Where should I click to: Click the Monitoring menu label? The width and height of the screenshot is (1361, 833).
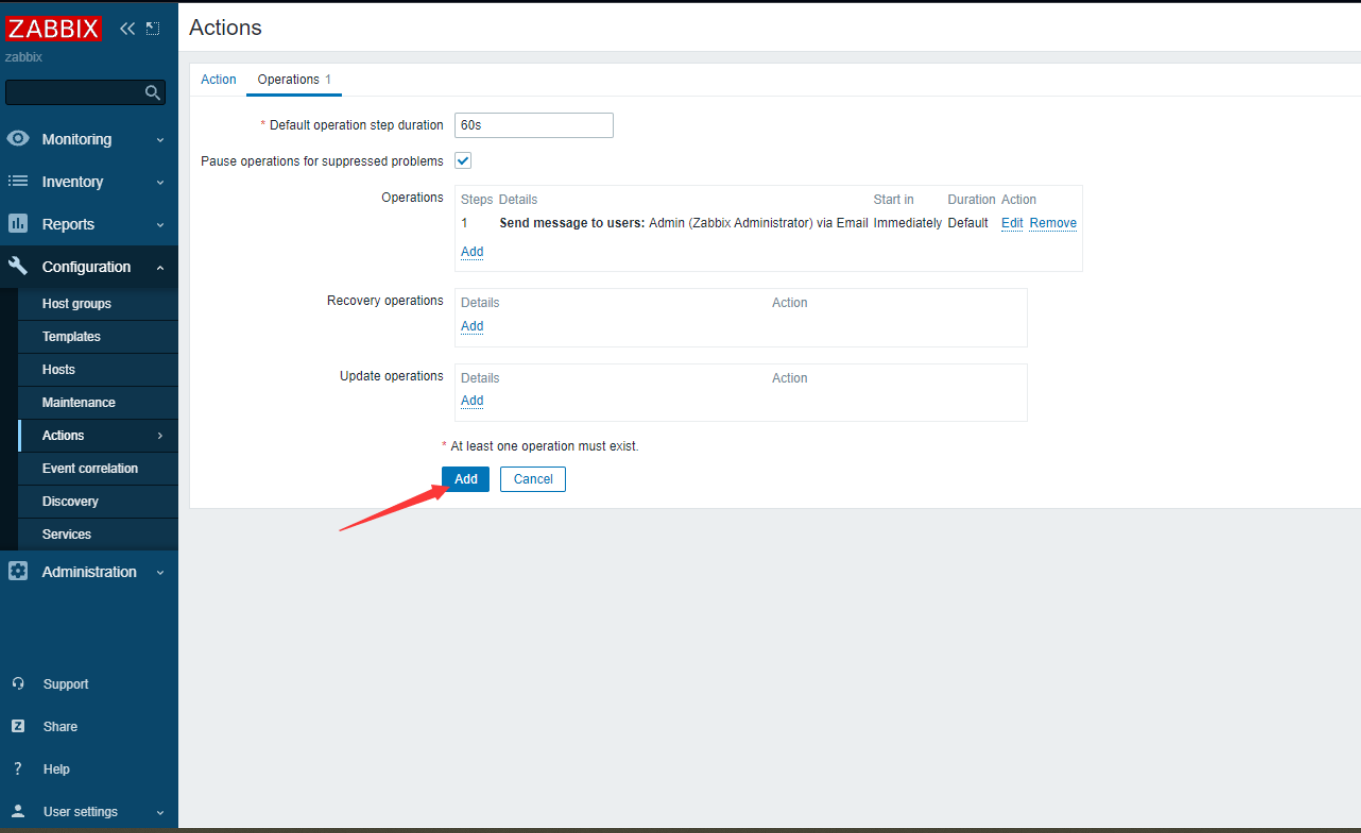click(76, 139)
